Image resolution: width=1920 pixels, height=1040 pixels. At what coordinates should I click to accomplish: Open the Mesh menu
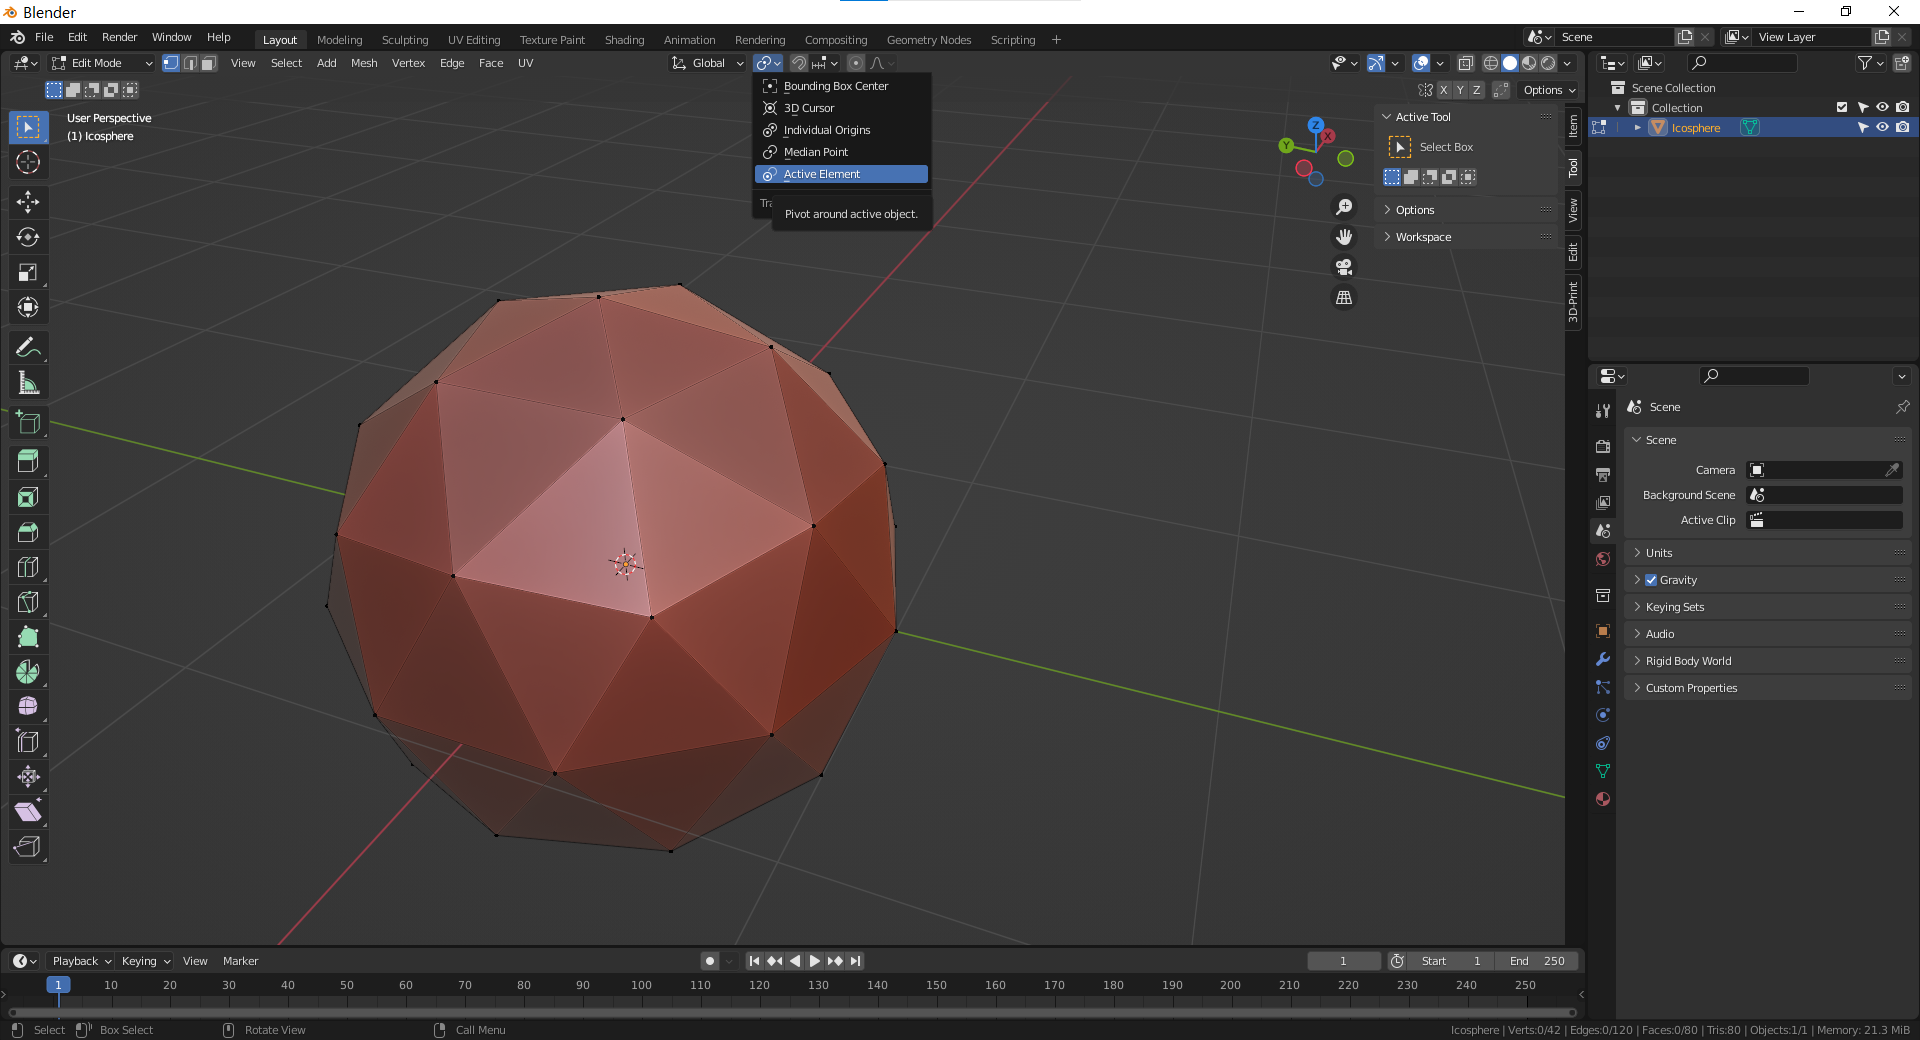tap(364, 63)
